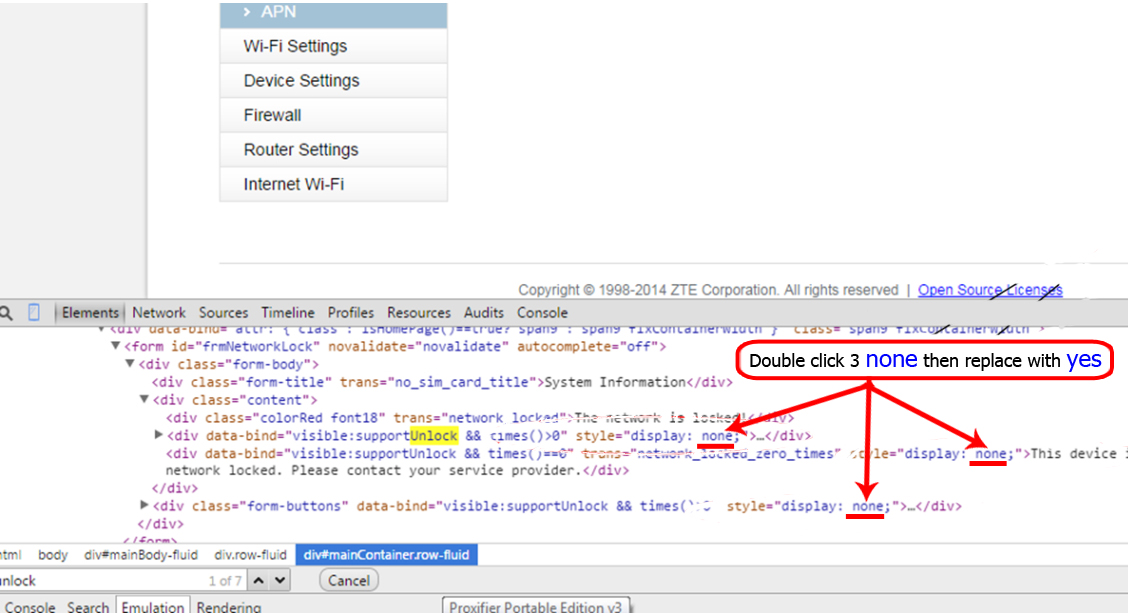The image size is (1128, 613).
Task: Select the System Information form-title line
Action: 442,382
